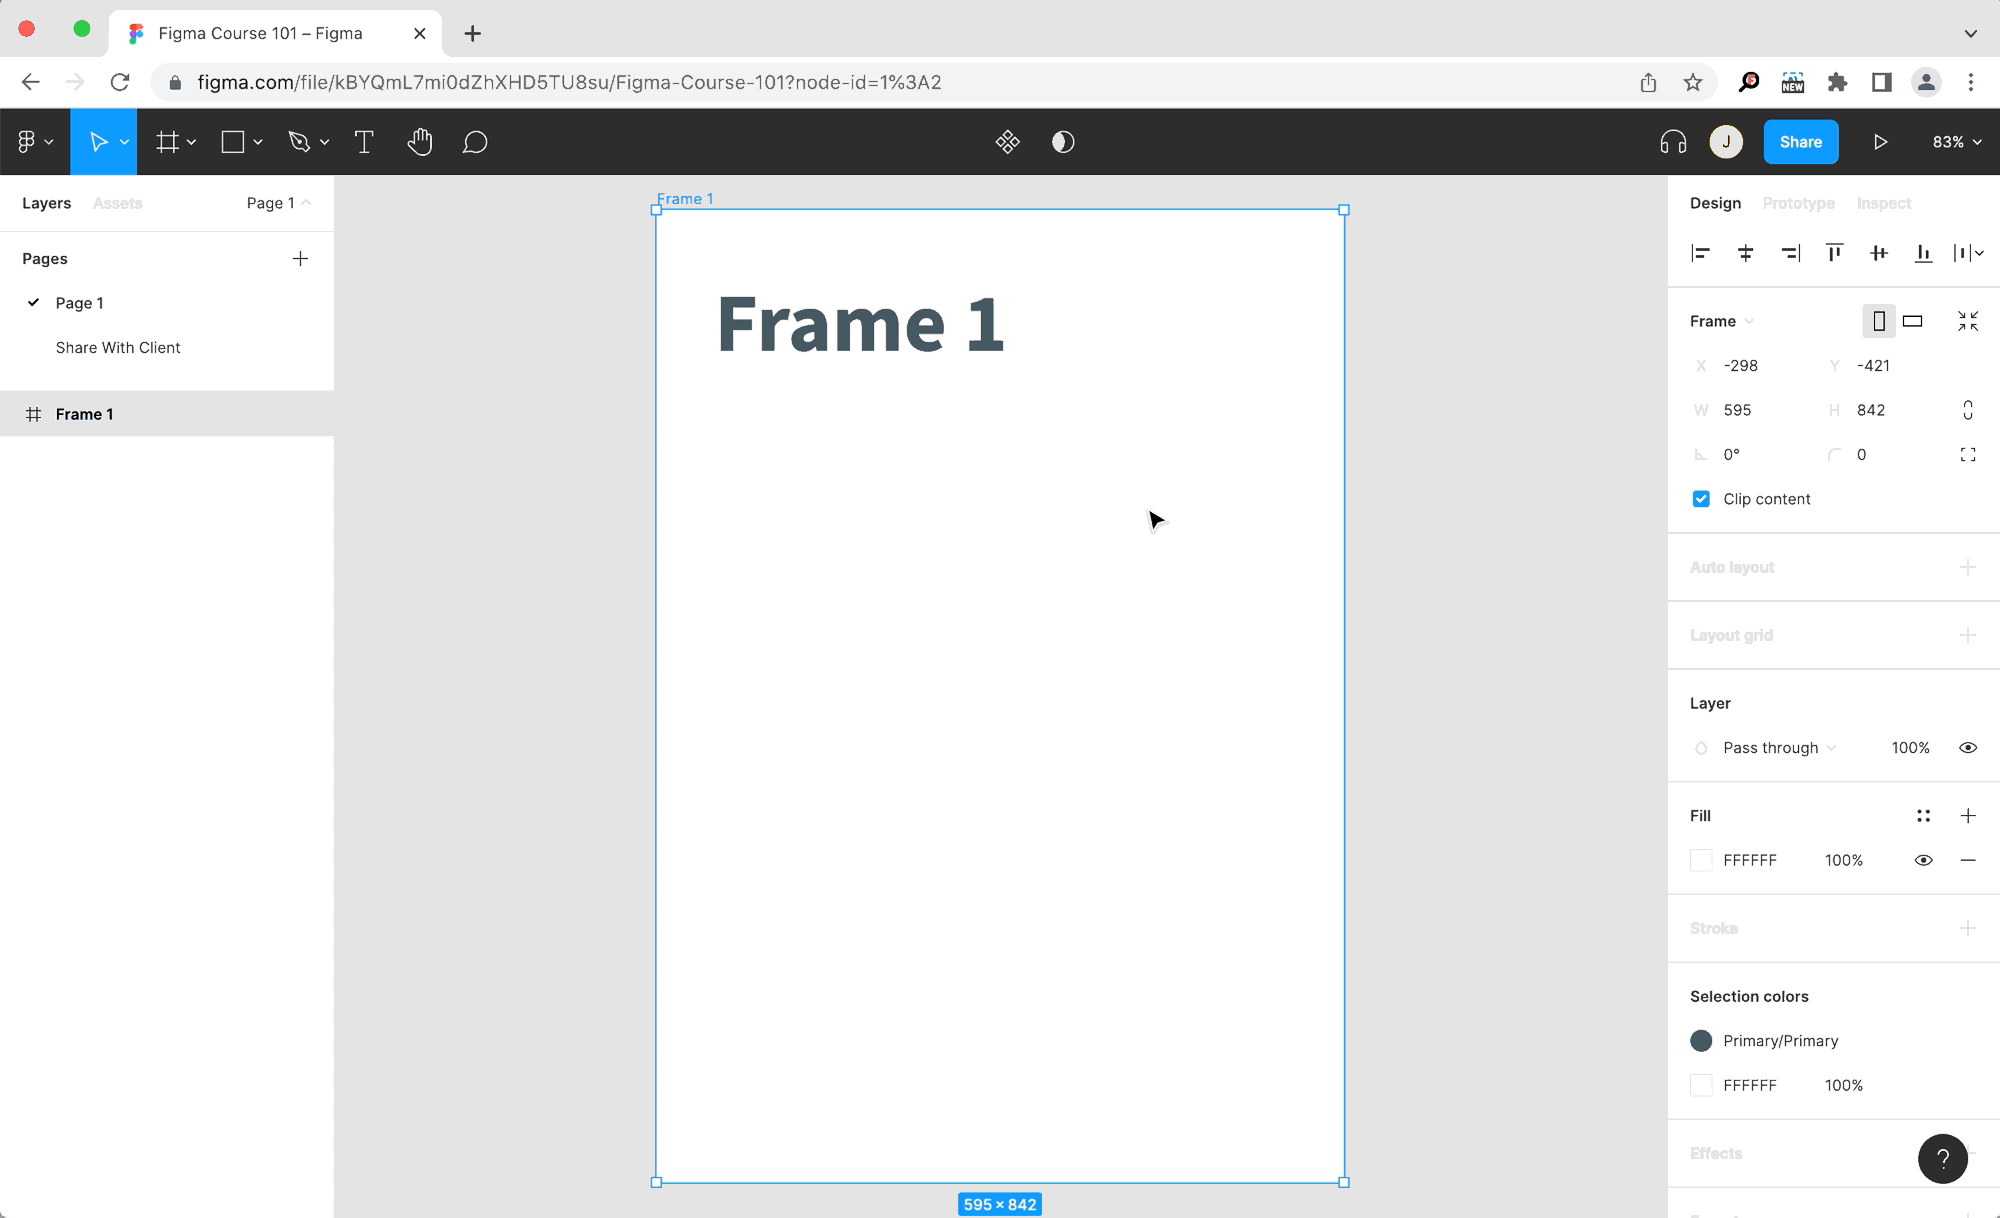This screenshot has width=2000, height=1218.
Task: Align selection to the right
Action: point(1790,253)
